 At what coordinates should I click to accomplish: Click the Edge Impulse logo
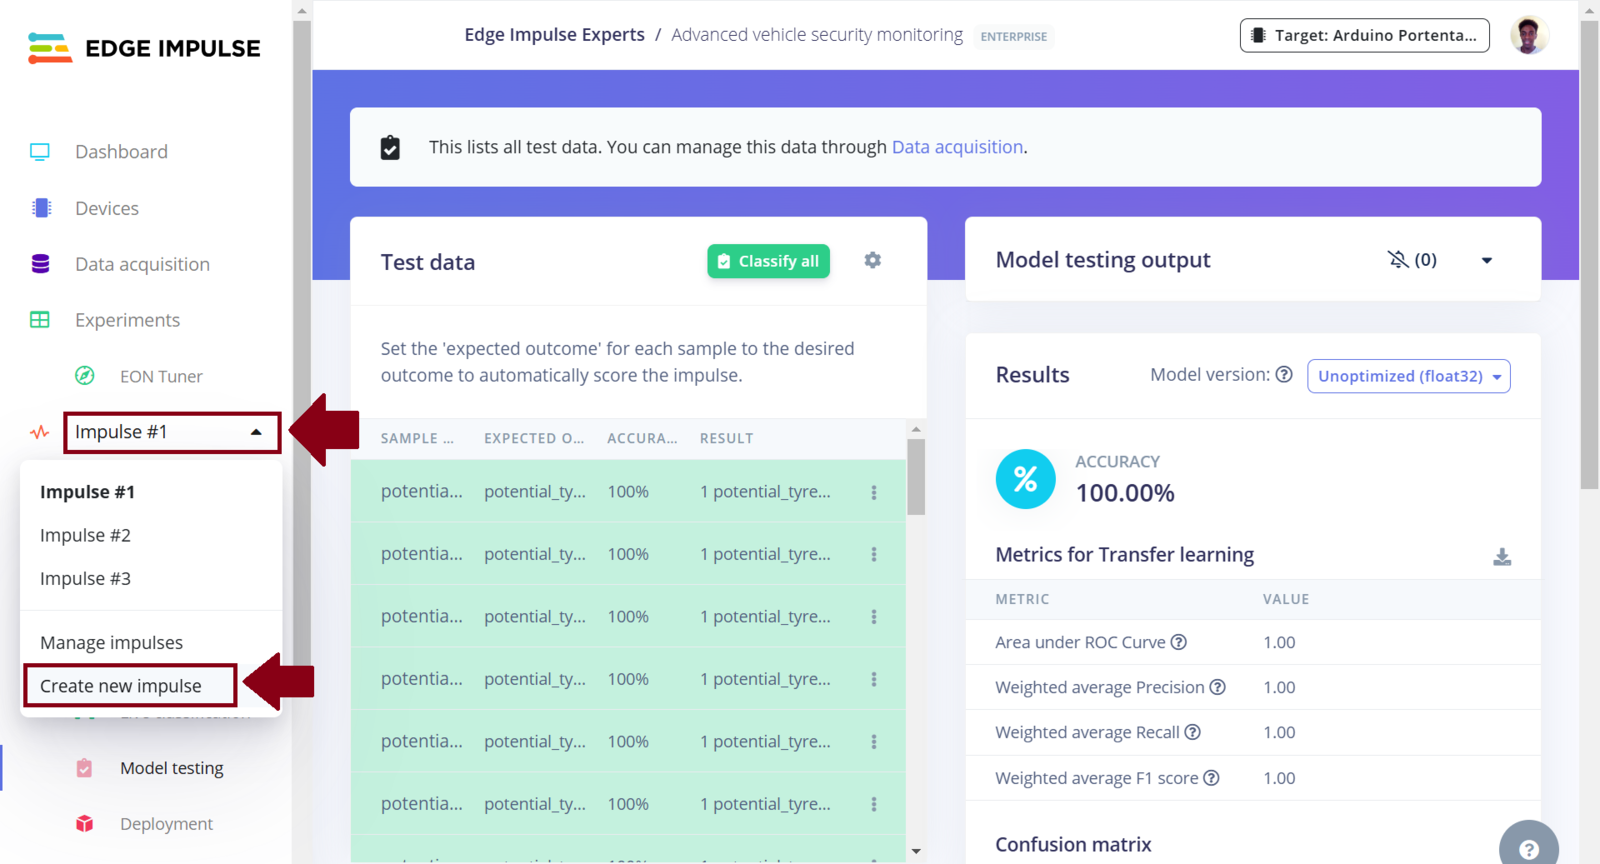point(144,48)
